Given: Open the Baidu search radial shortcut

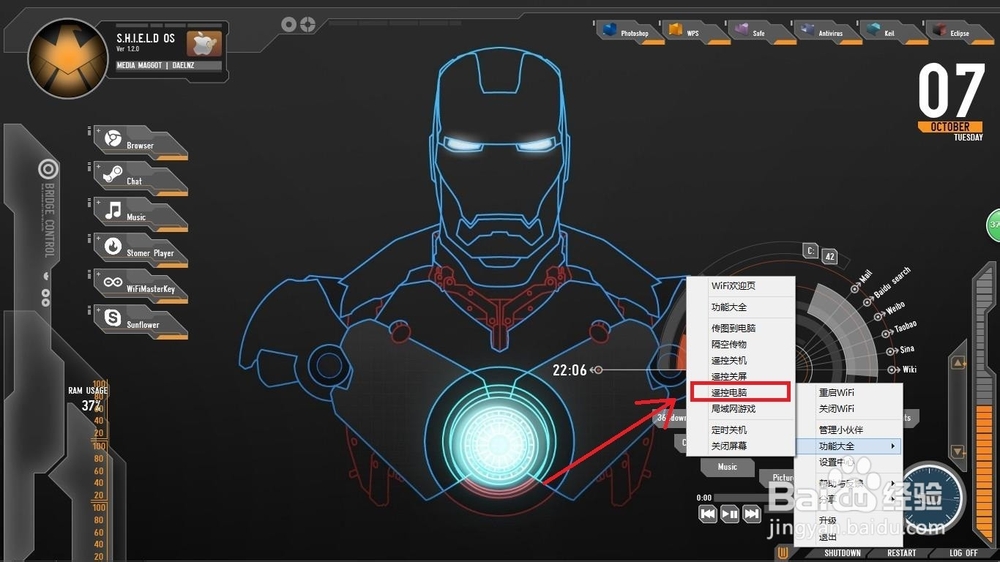Looking at the screenshot, I should click(x=888, y=285).
